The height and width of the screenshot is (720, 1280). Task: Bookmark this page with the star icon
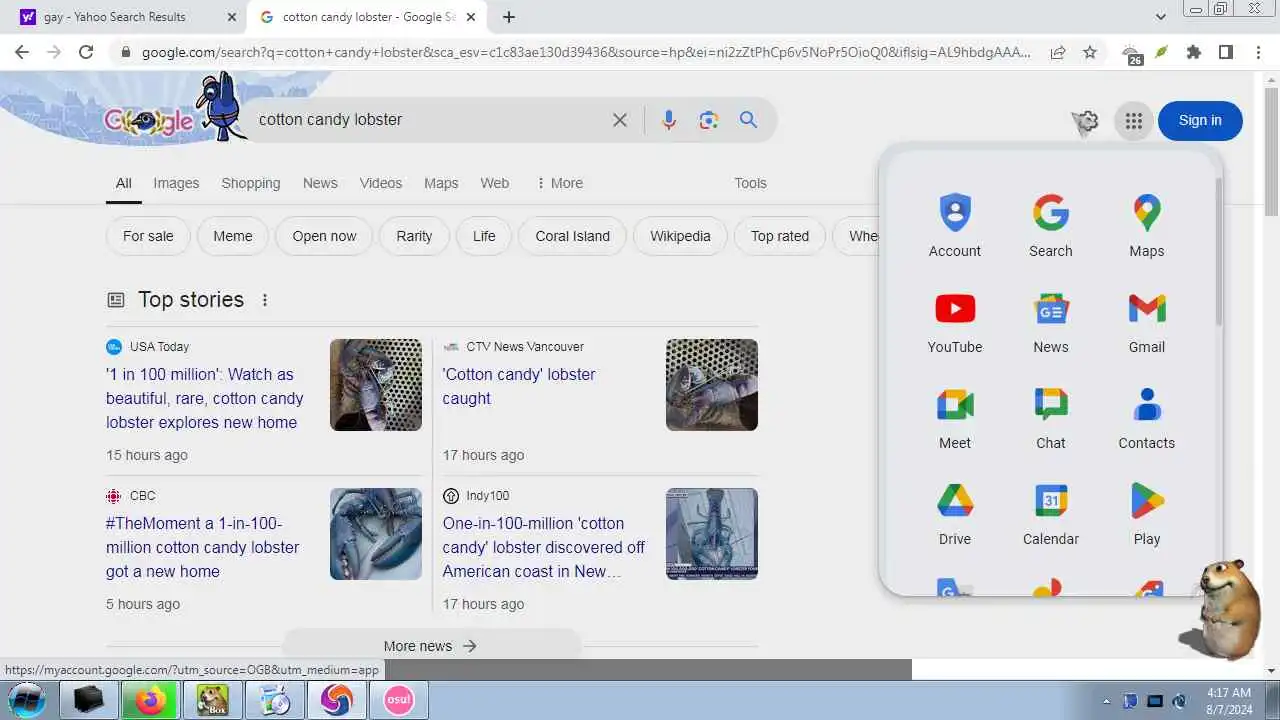click(1090, 52)
